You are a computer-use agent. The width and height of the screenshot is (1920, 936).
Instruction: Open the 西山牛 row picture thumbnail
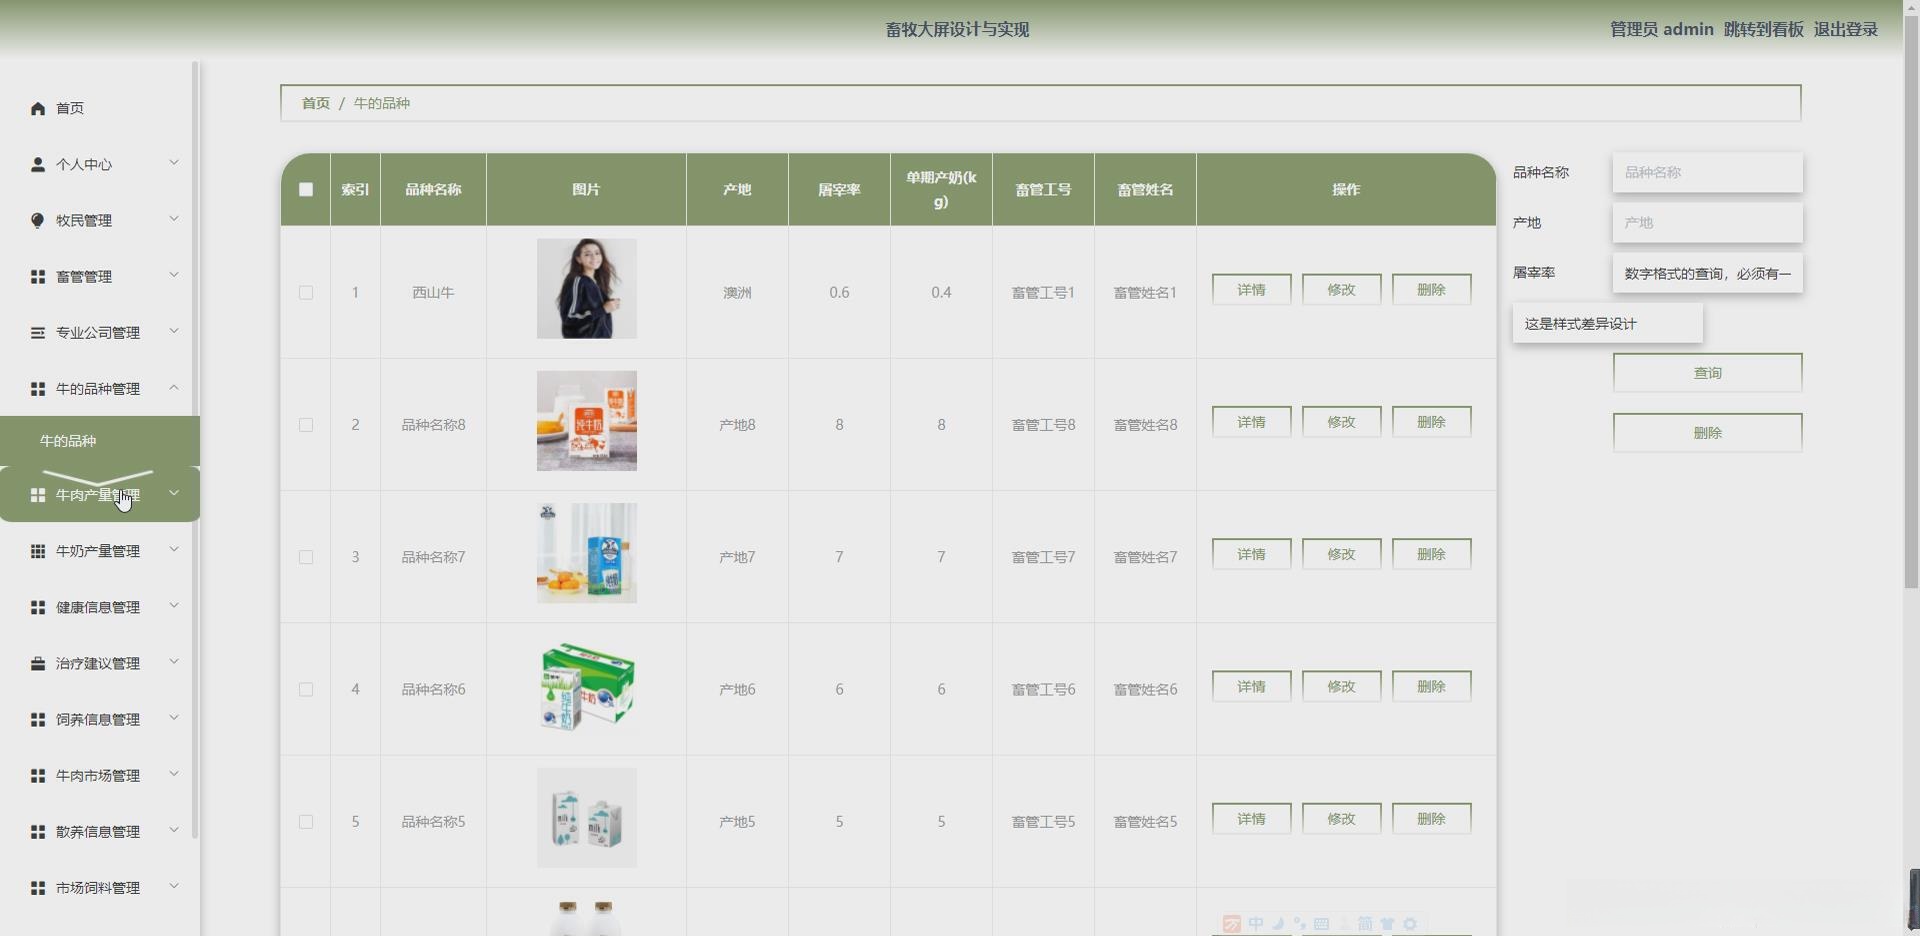pyautogui.click(x=586, y=288)
